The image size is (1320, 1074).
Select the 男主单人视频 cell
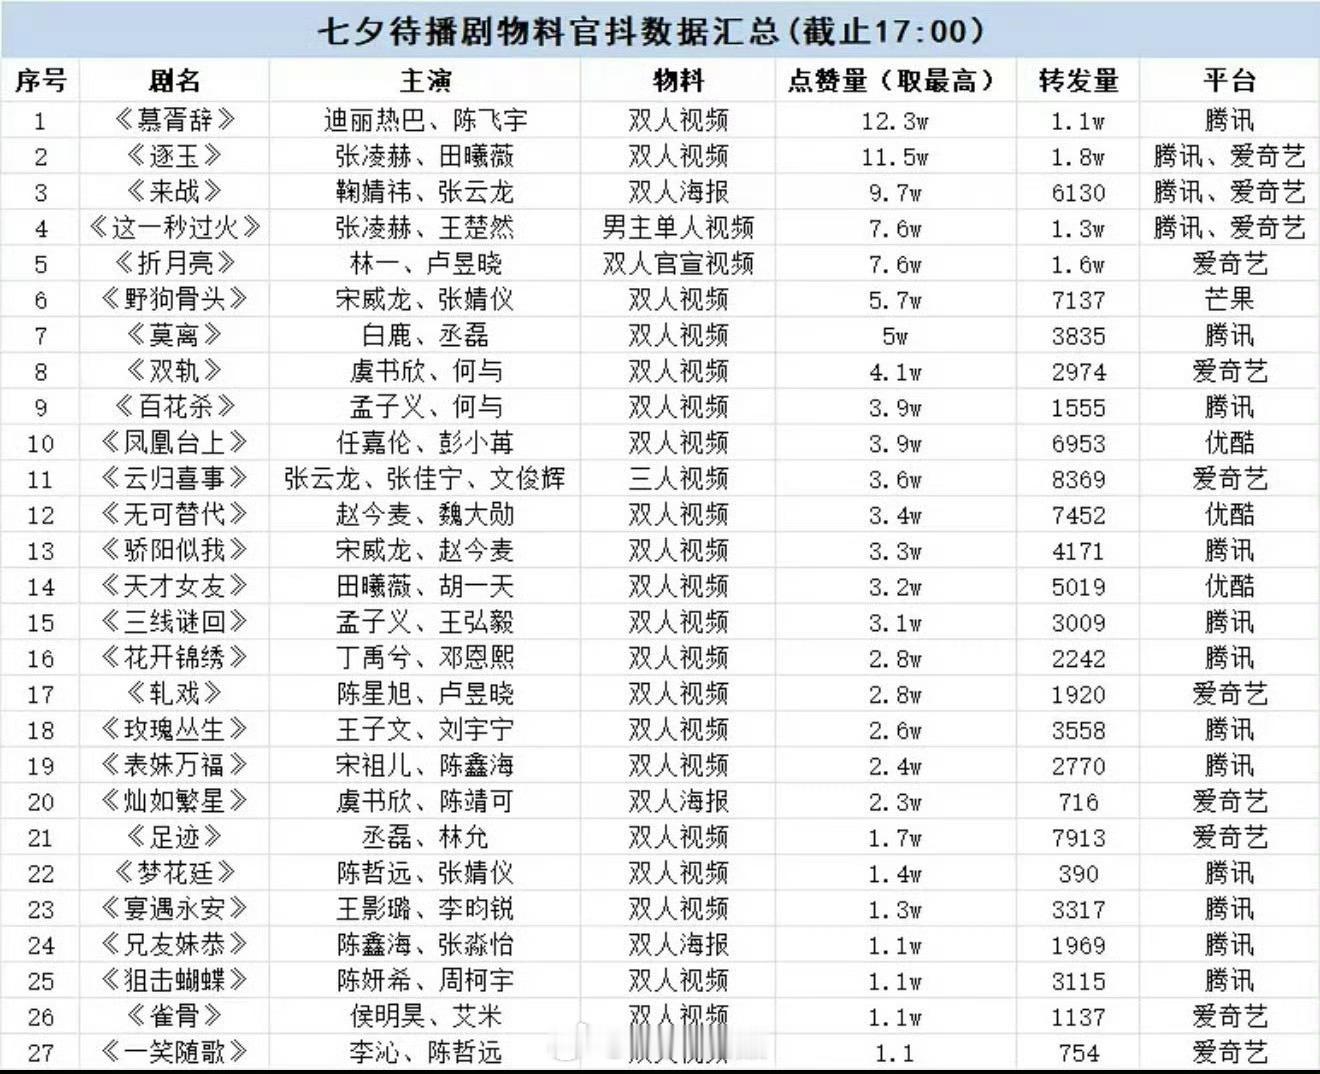point(678,228)
